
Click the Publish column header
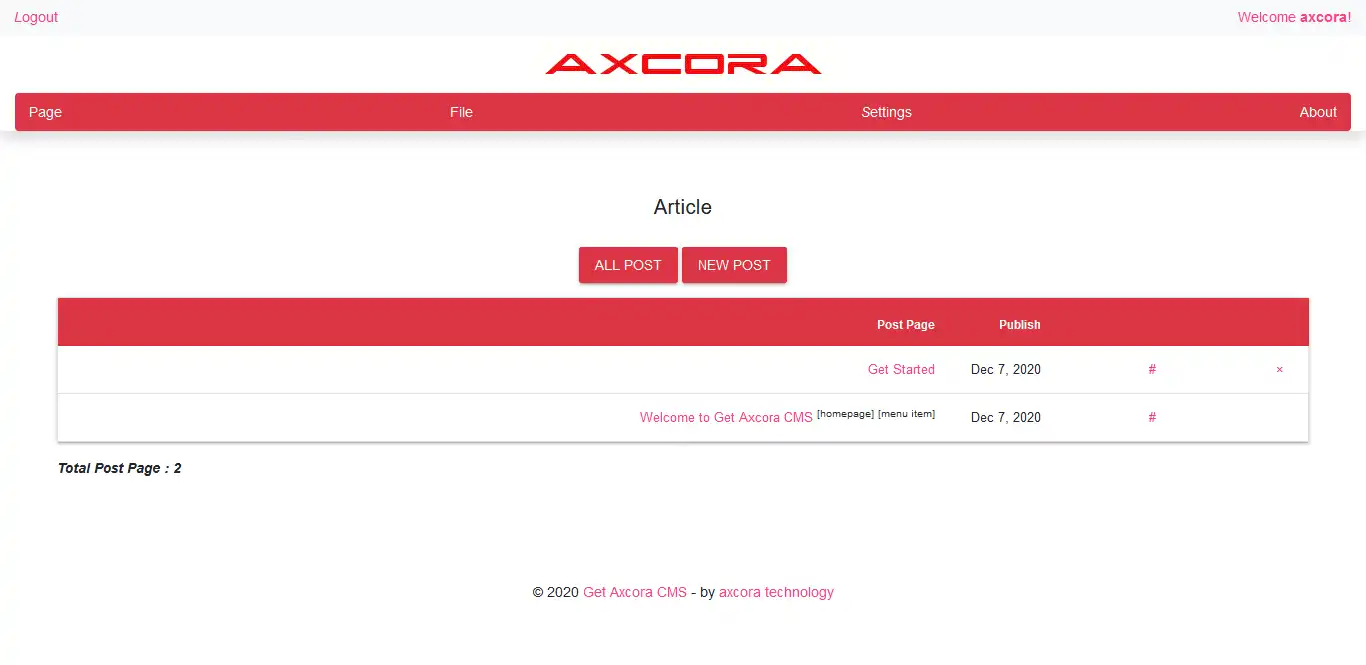point(1019,324)
